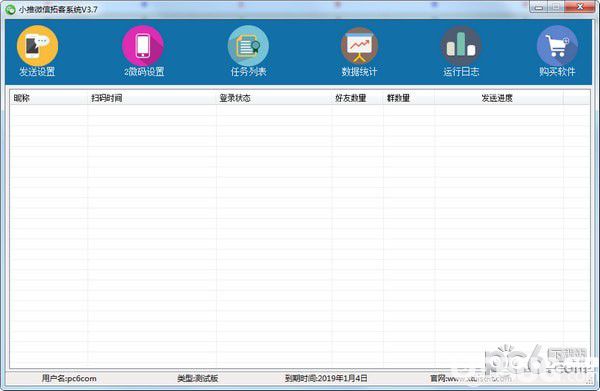Click the 用户名:pc6com status text
Image resolution: width=600 pixels, height=391 pixels.
tap(69, 378)
